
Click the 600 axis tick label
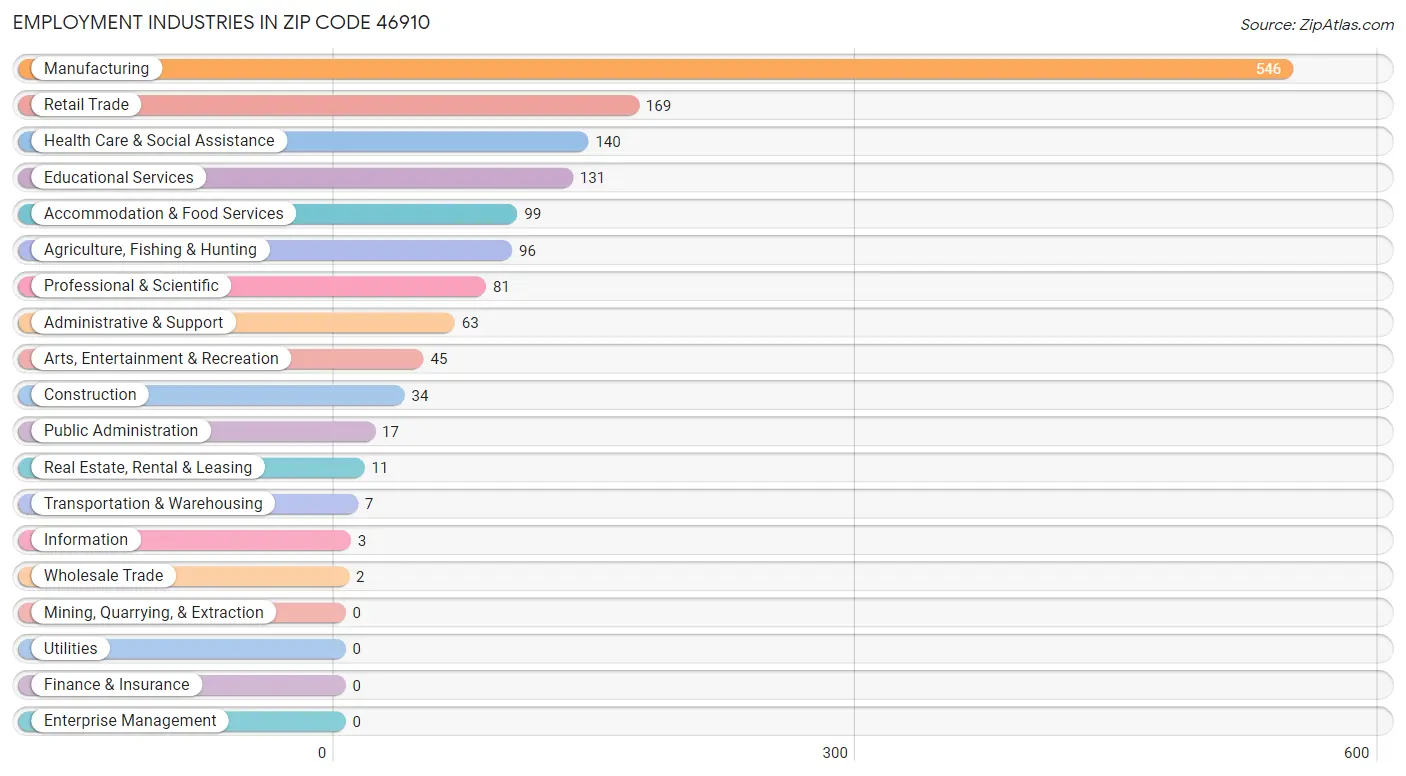pyautogui.click(x=1357, y=753)
